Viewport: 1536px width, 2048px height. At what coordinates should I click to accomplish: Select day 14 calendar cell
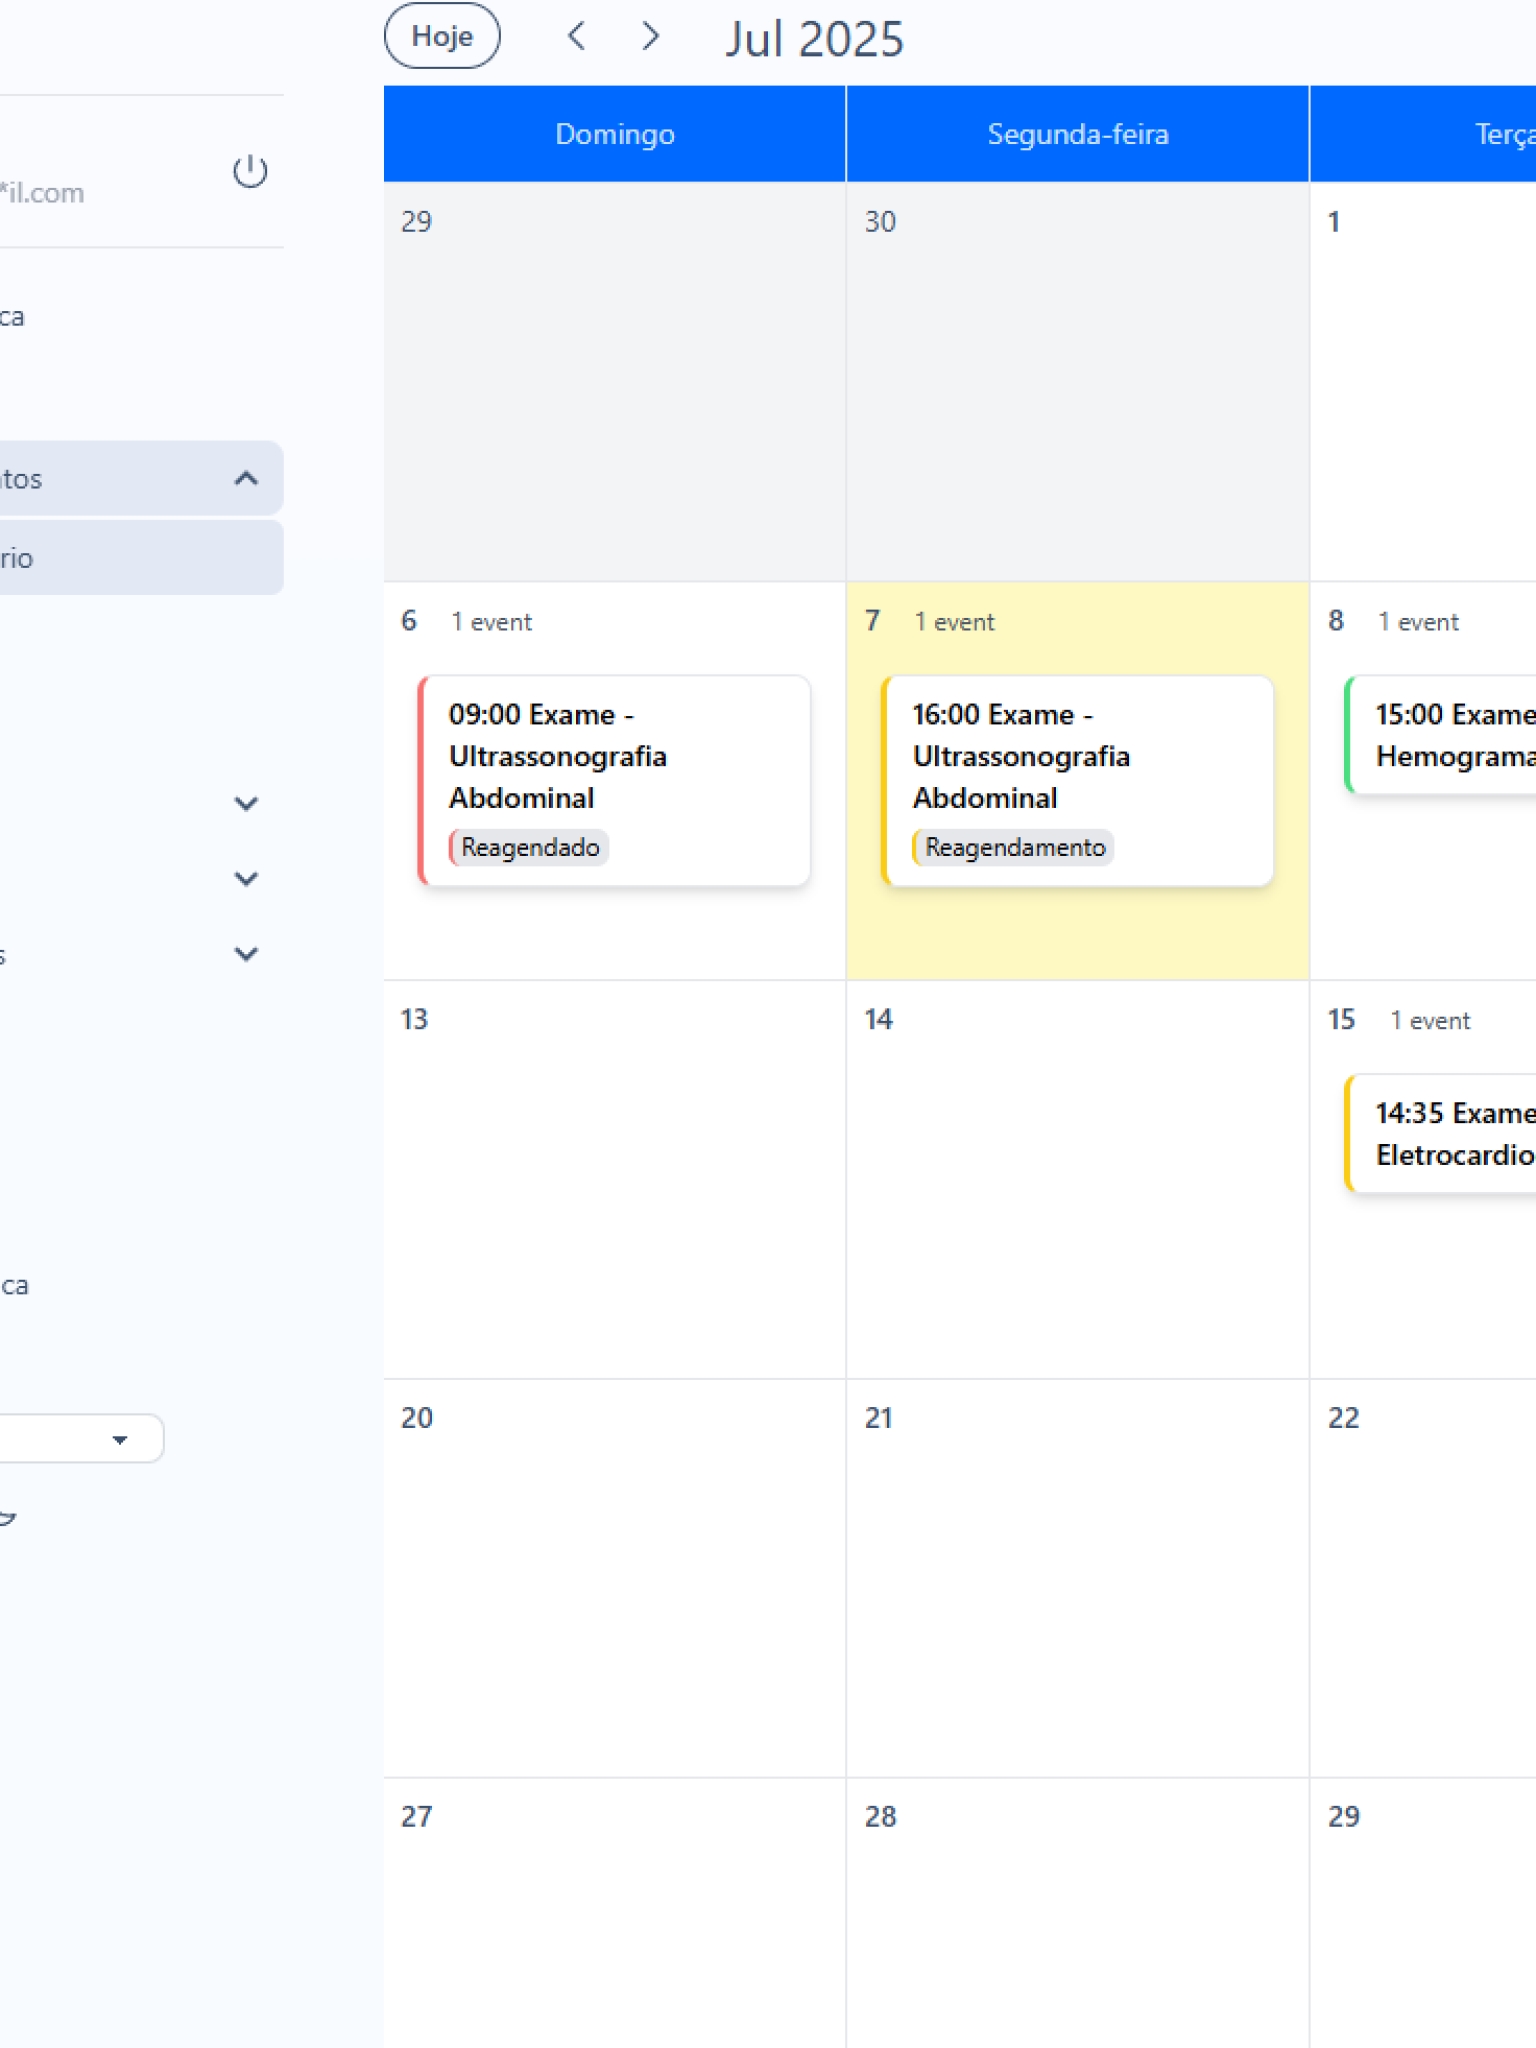click(1077, 1180)
